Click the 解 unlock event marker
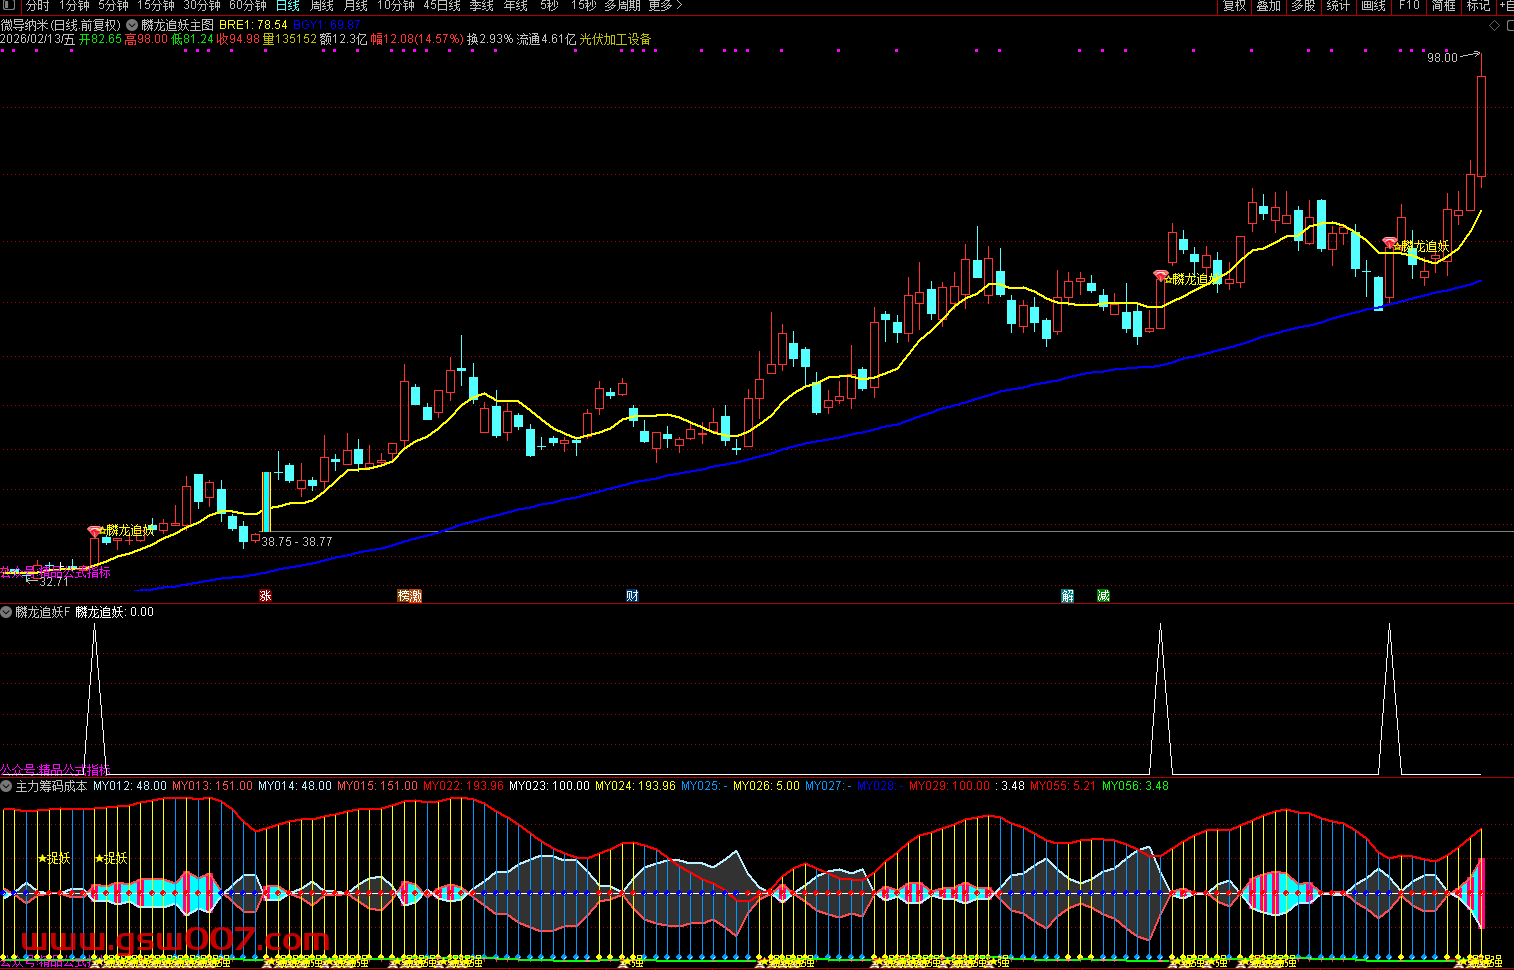 click(x=1068, y=596)
